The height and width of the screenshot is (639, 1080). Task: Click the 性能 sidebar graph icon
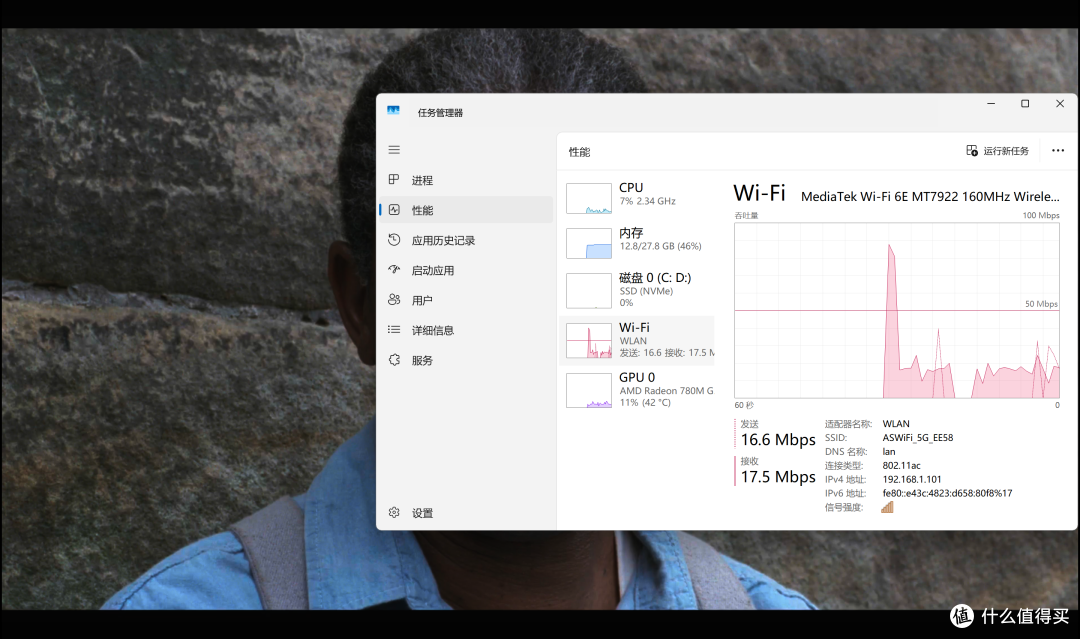coord(394,209)
